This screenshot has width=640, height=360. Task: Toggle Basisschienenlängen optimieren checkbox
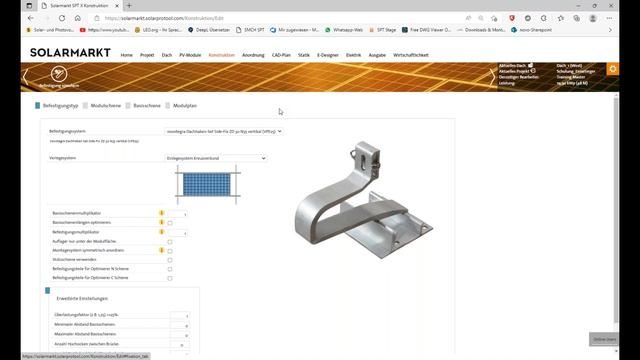pos(170,223)
